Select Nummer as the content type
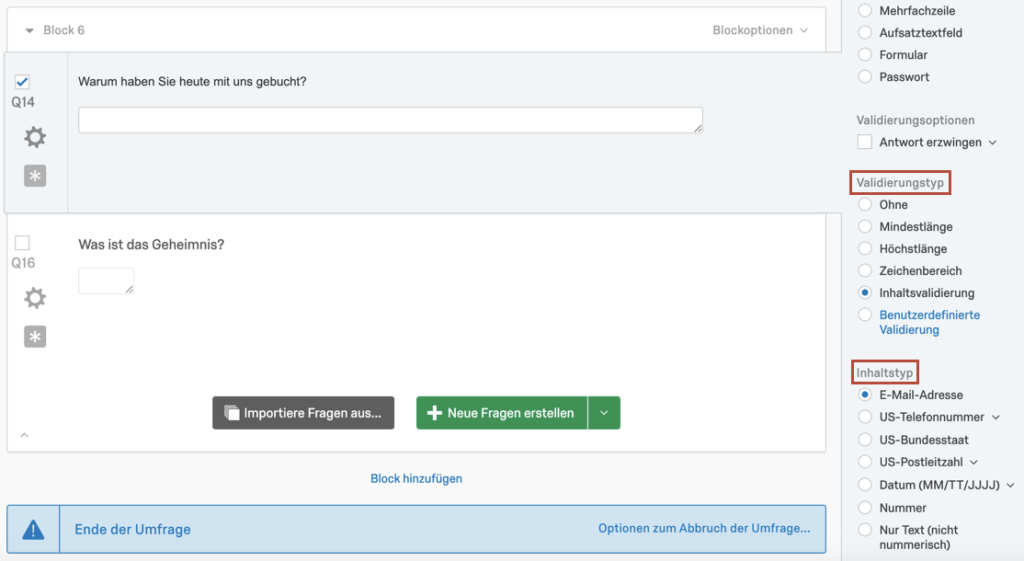The image size is (1024, 561). pos(865,507)
